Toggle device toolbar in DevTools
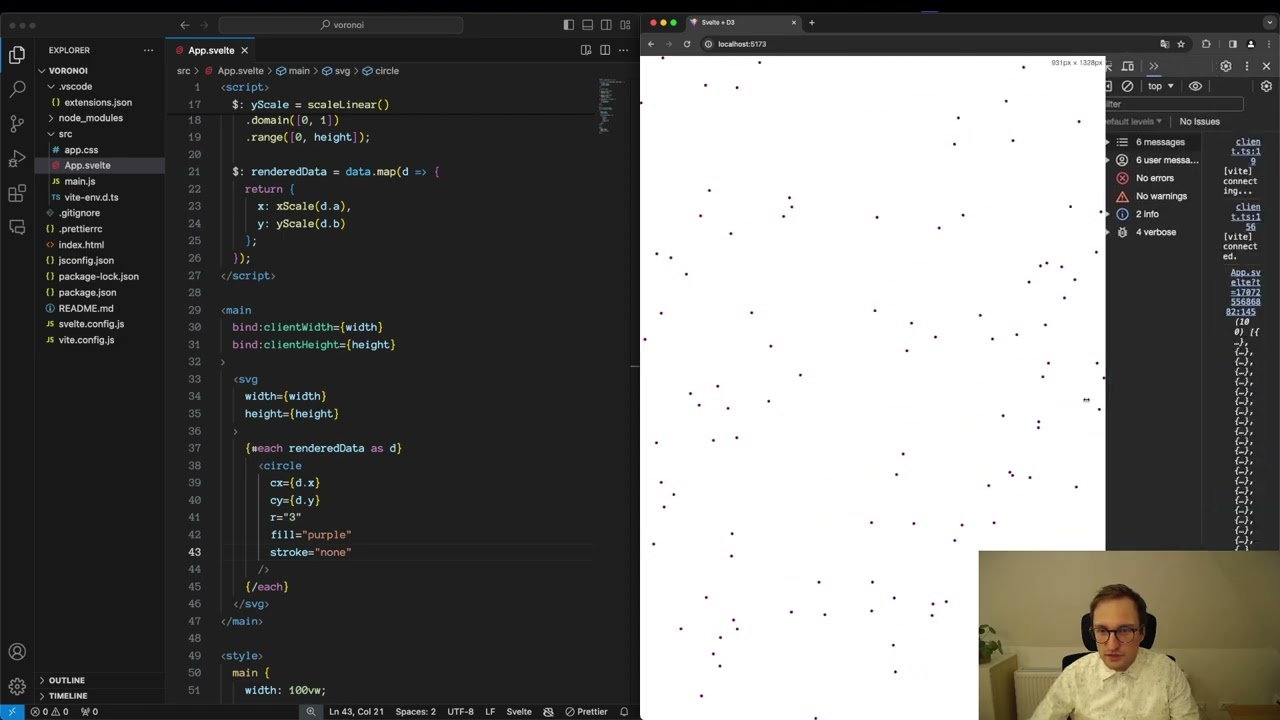Screen dimensions: 1280x720 (1128, 66)
